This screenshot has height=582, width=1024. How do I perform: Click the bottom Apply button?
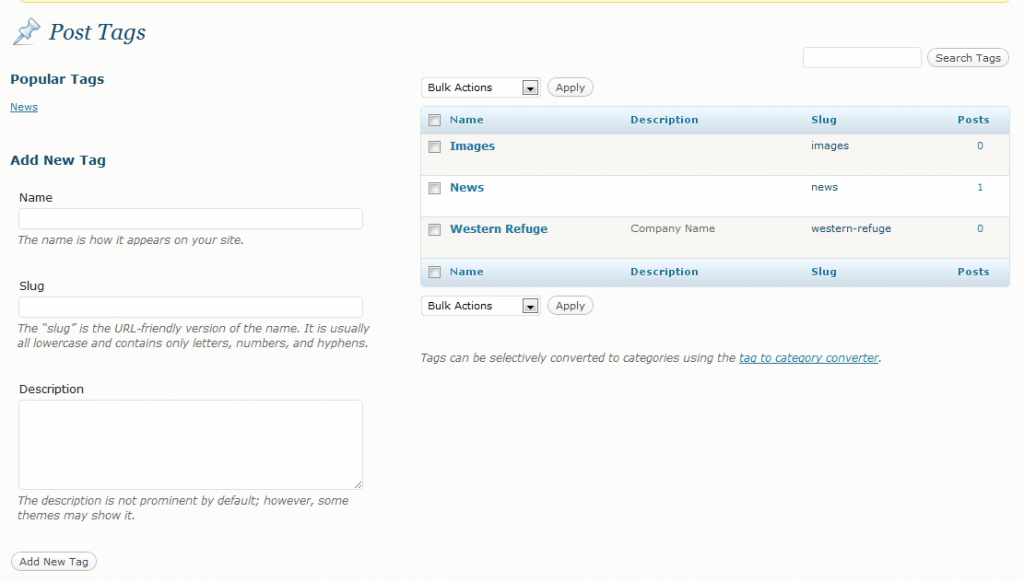(570, 305)
